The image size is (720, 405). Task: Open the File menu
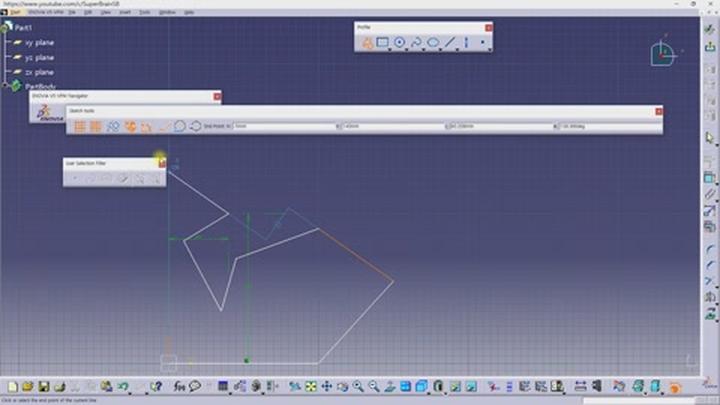(x=72, y=12)
